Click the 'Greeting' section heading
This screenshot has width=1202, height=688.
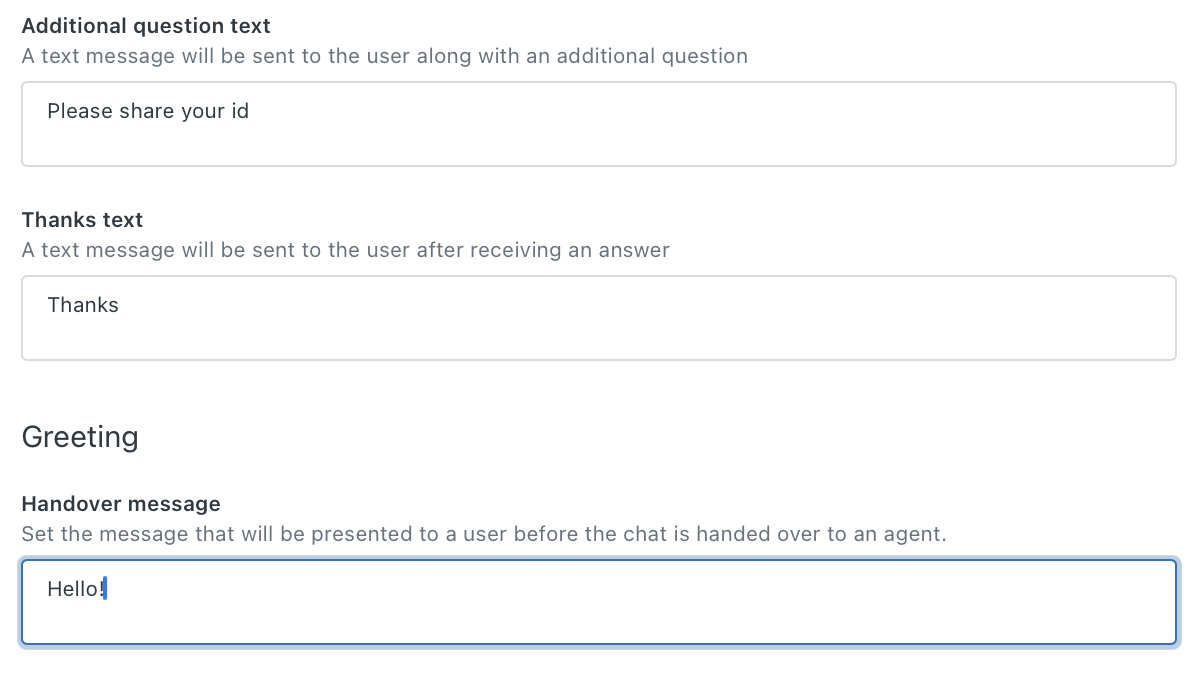79,436
